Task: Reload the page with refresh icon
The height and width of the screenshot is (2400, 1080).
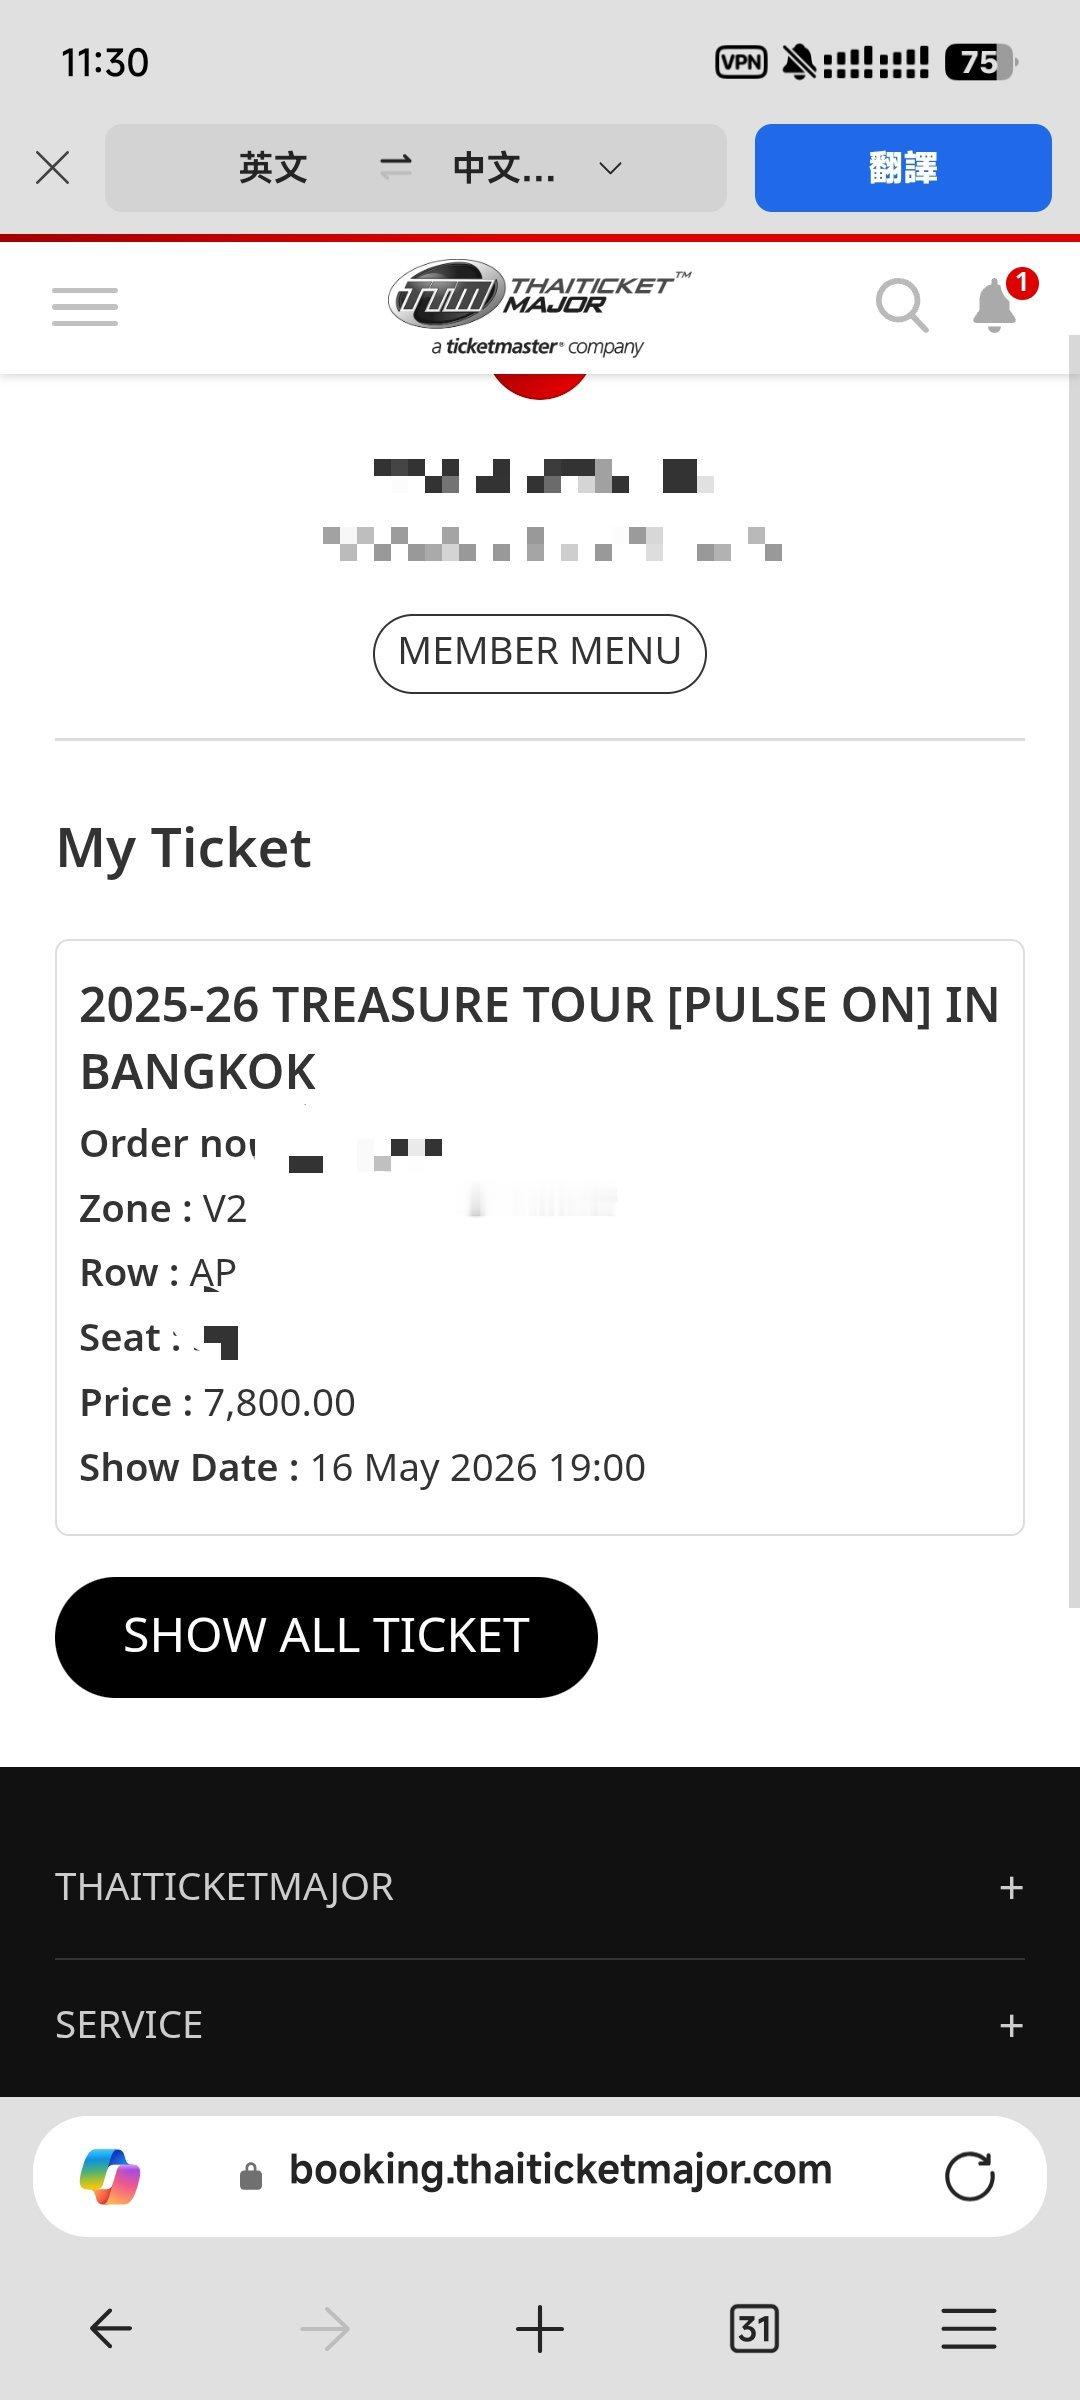Action: point(969,2176)
